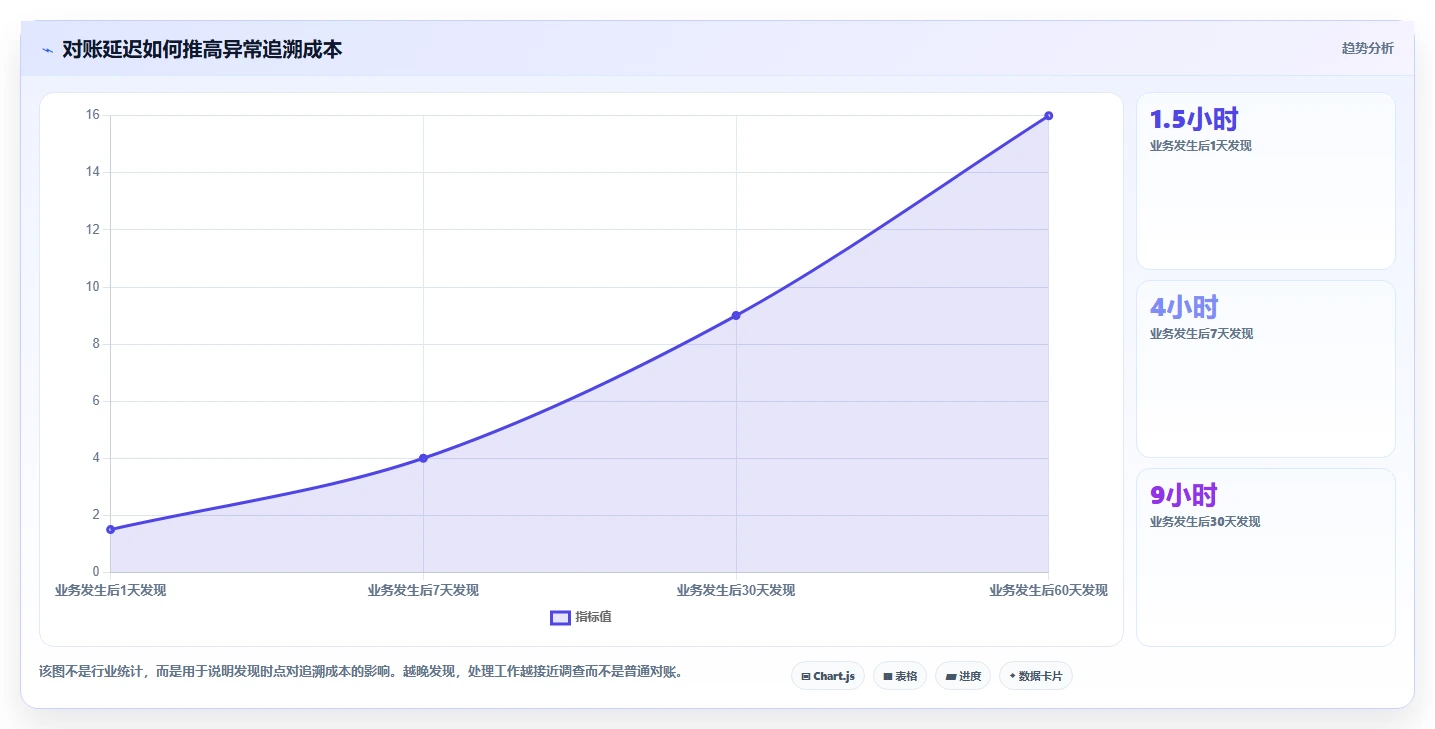Click the title 对账延迟如何推高异常追溯成本
Image resolution: width=1435 pixels, height=729 pixels.
point(202,49)
